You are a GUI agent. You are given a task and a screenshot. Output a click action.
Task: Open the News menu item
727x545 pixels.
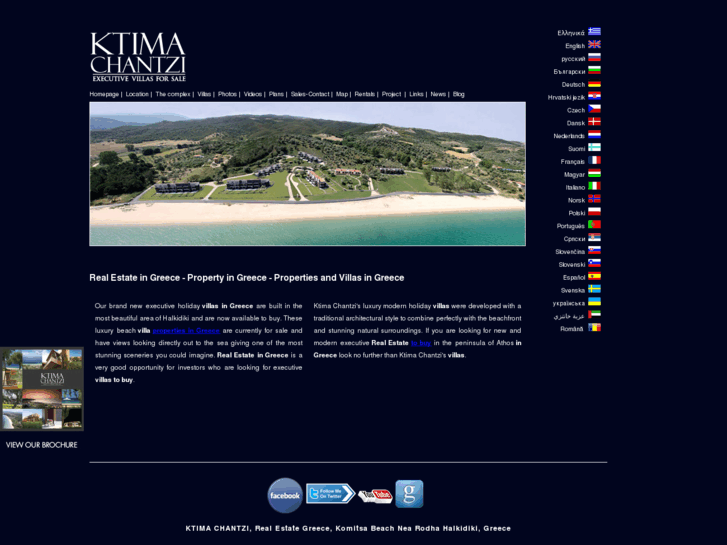(x=438, y=94)
